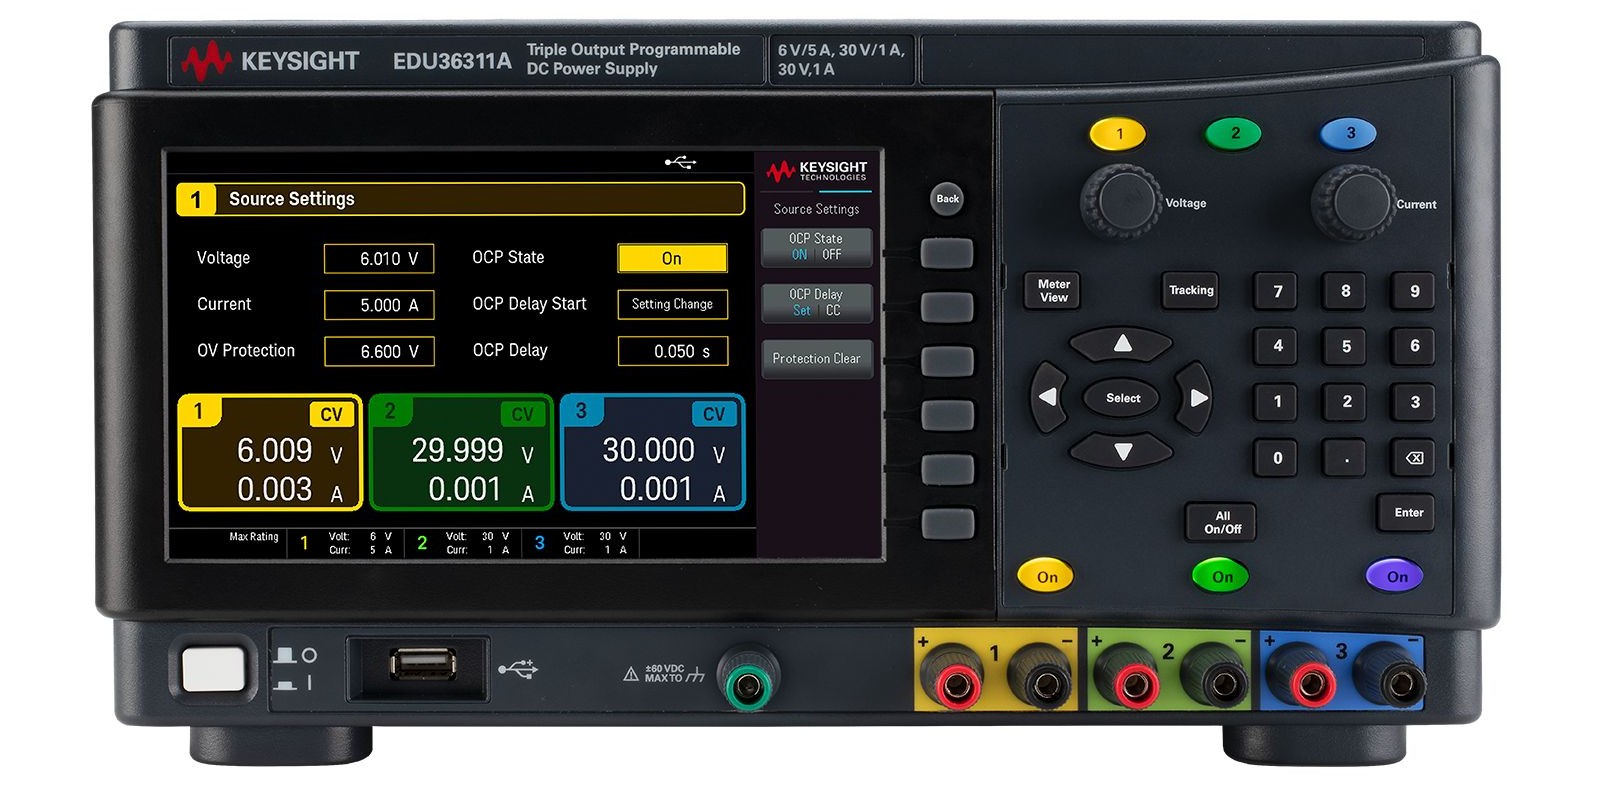The width and height of the screenshot is (1607, 797).
Task: Toggle the white power switch
Action: pos(213,669)
